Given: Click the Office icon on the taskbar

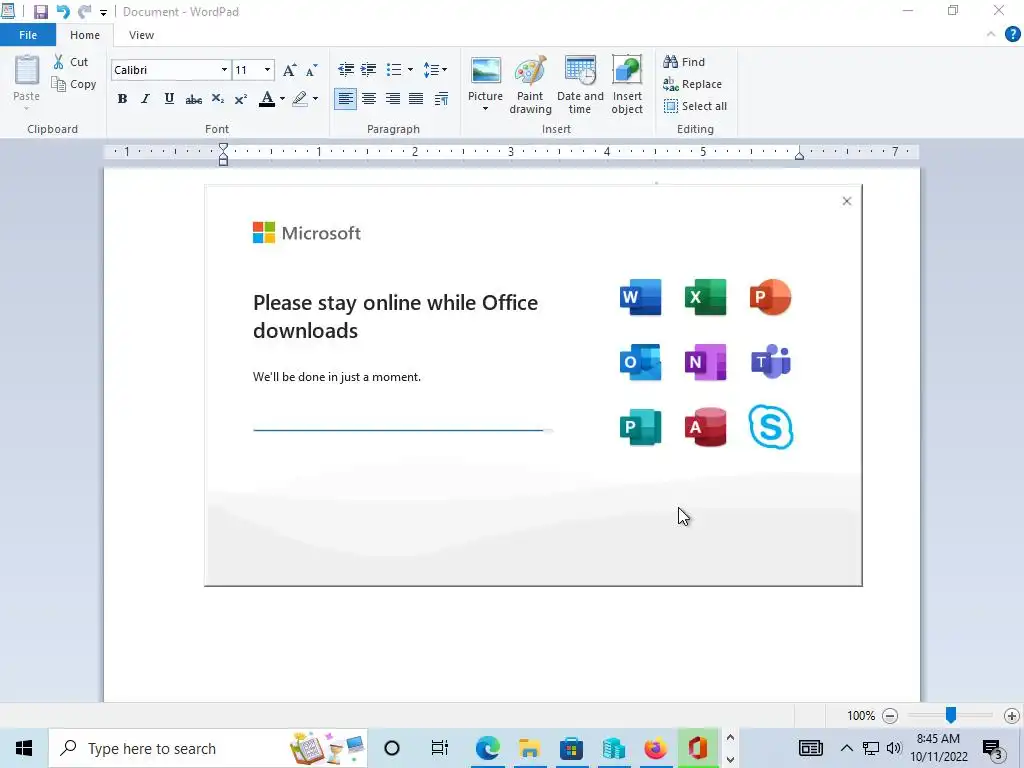Looking at the screenshot, I should coord(697,748).
